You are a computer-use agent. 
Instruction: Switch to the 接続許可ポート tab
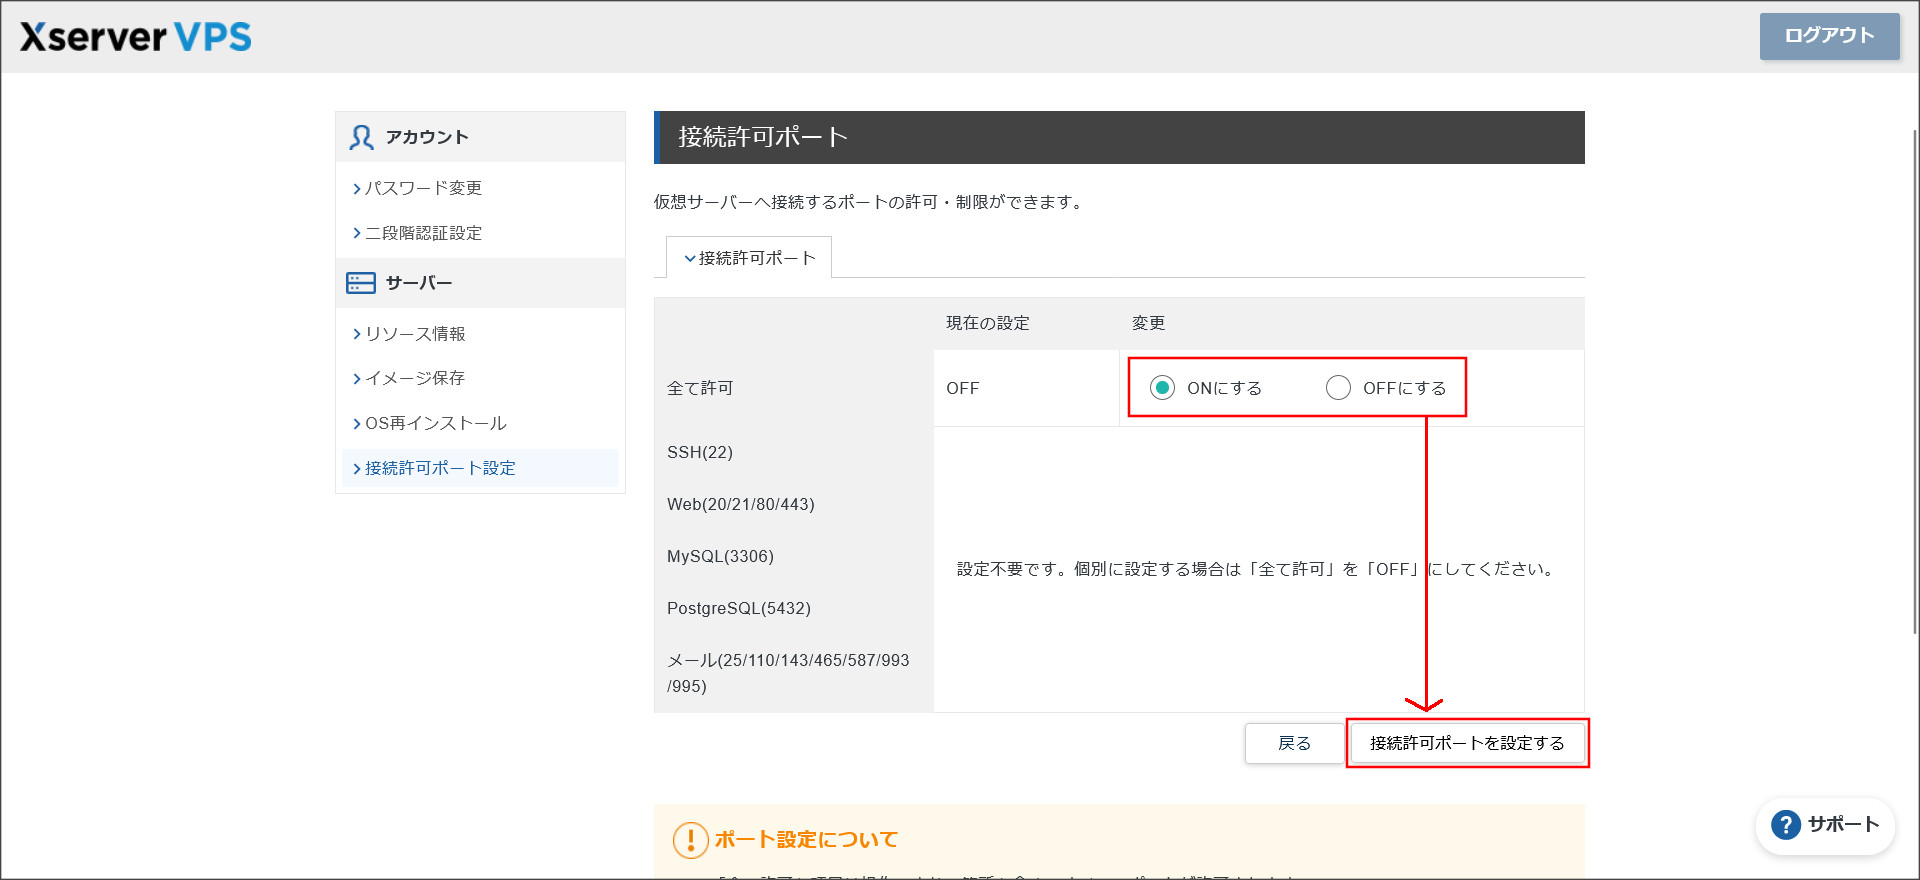coord(749,258)
